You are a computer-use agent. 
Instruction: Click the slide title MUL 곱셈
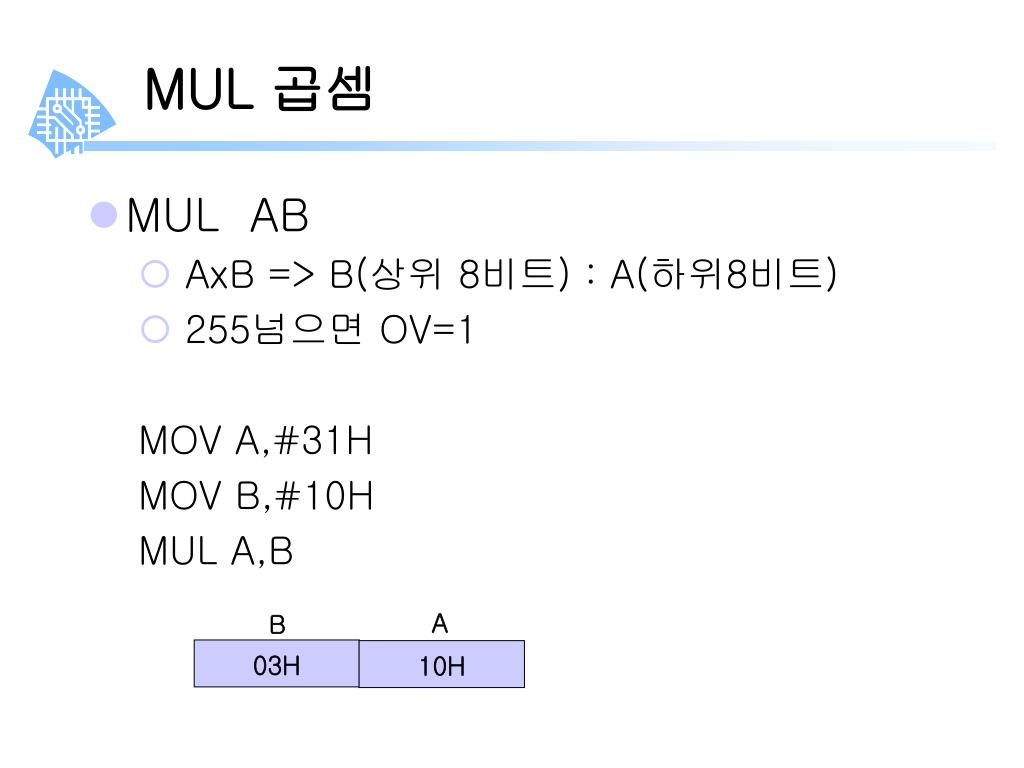259,89
